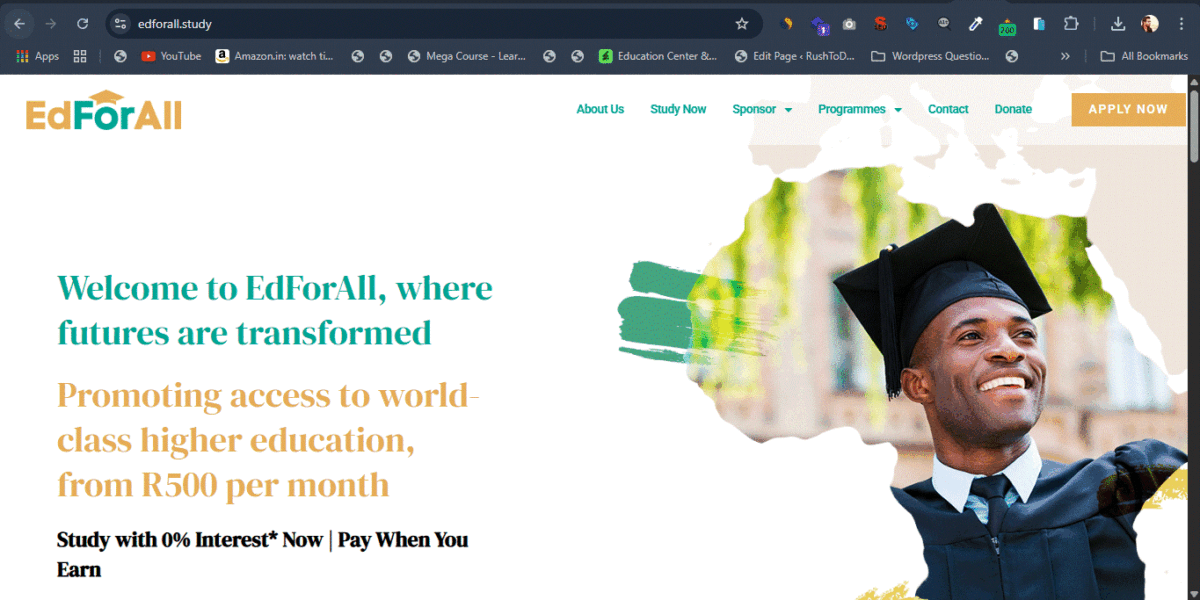Open the Apps grid shortcut

click(38, 56)
